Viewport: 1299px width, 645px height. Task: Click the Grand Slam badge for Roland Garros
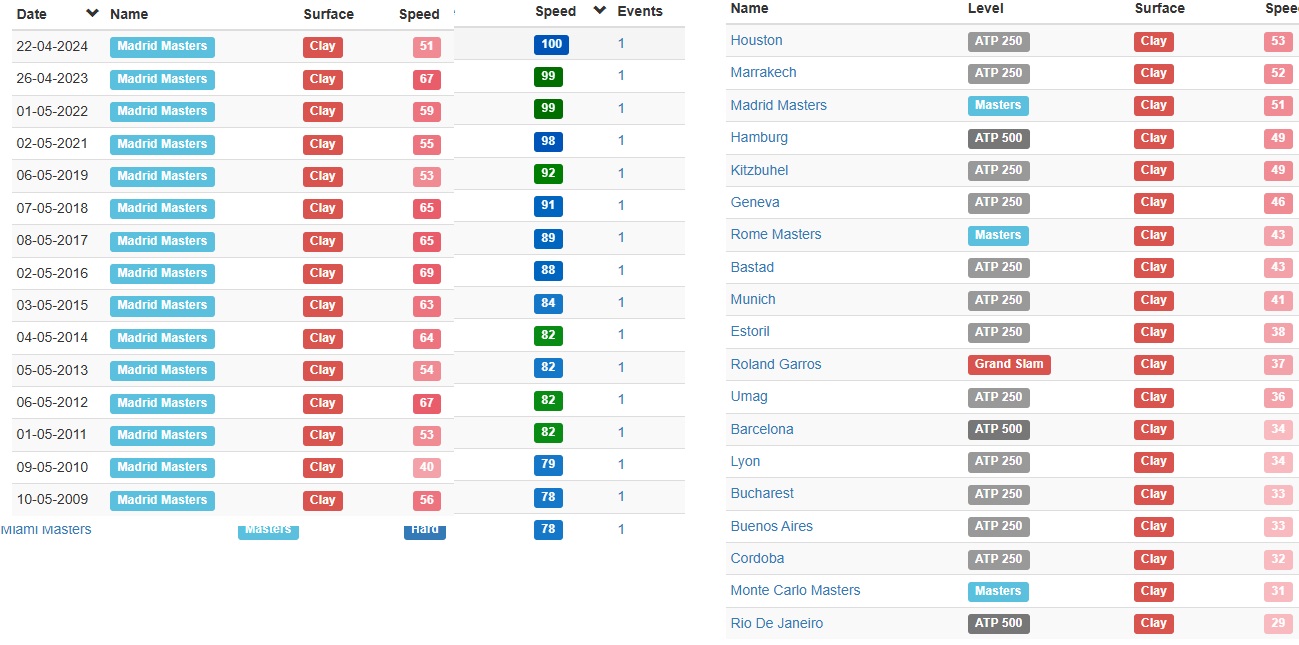pyautogui.click(x=1009, y=364)
